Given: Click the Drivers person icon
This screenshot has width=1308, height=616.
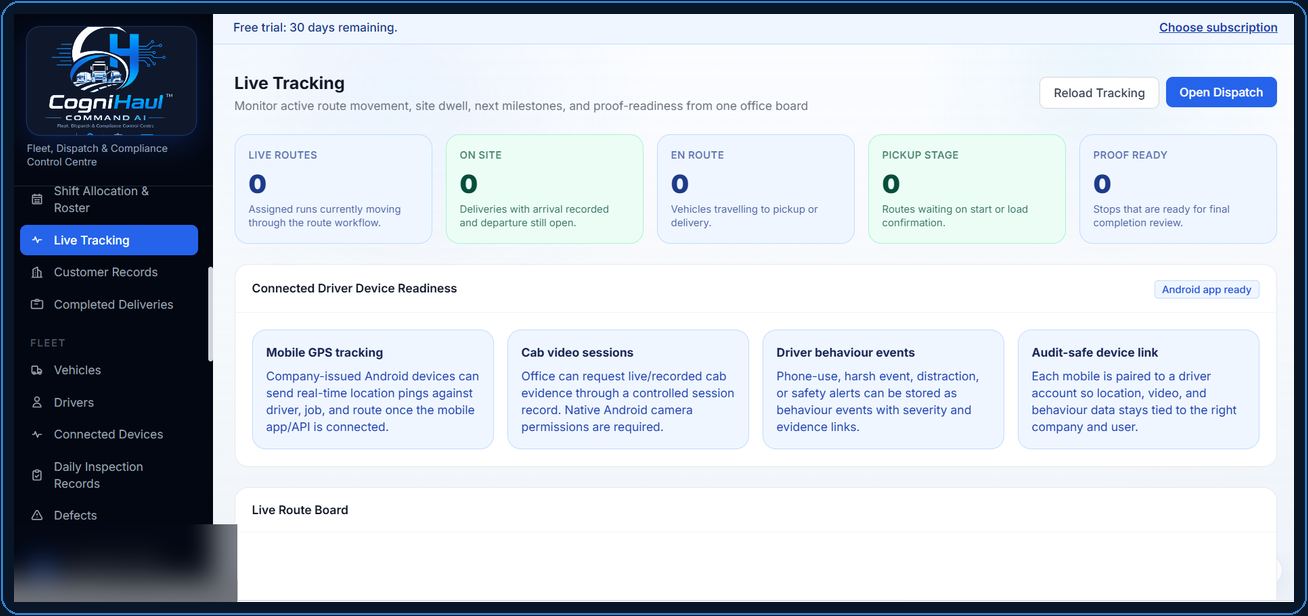Looking at the screenshot, I should pos(37,402).
